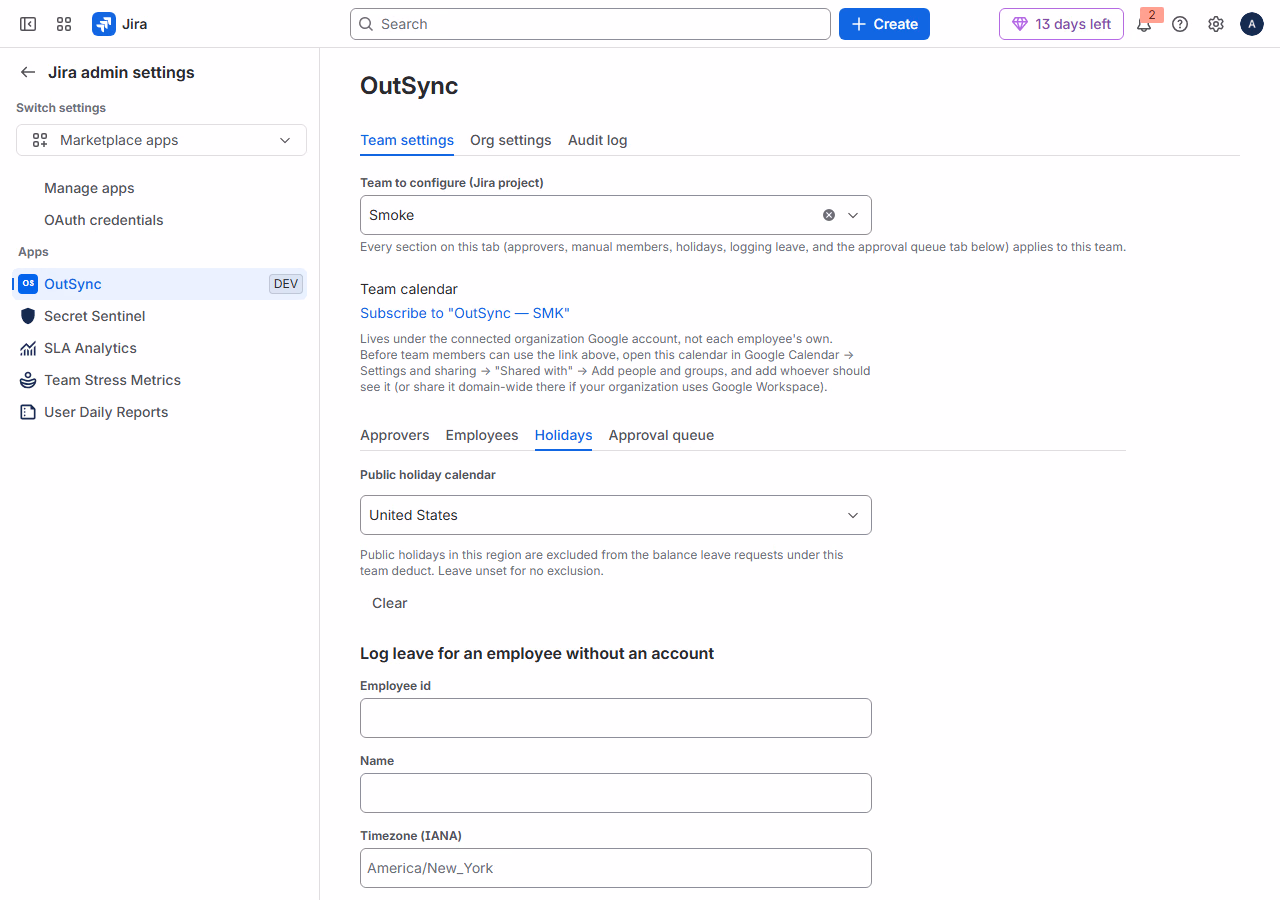
Task: Focus the Timezone (IANA) input field
Action: [616, 868]
